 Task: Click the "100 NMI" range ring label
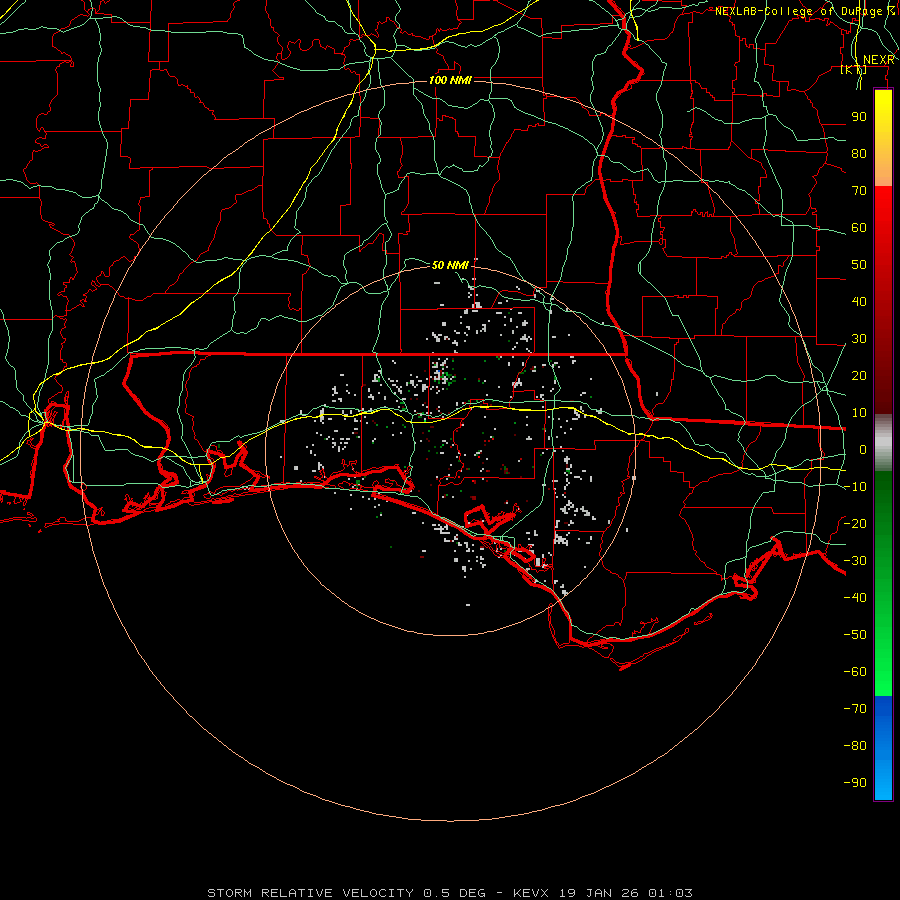click(450, 80)
